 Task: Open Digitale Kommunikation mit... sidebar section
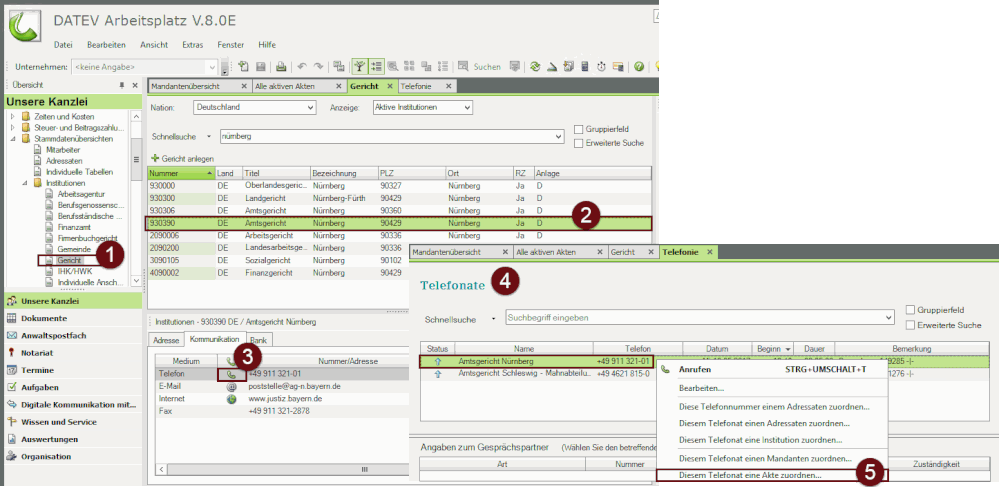(x=73, y=404)
